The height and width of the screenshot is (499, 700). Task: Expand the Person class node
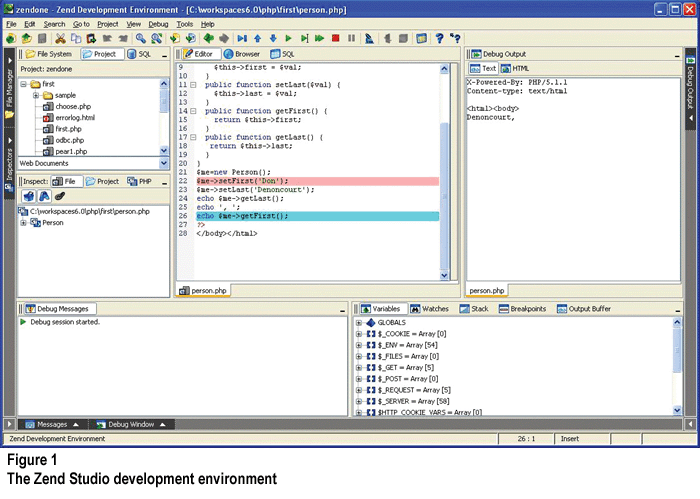23,223
